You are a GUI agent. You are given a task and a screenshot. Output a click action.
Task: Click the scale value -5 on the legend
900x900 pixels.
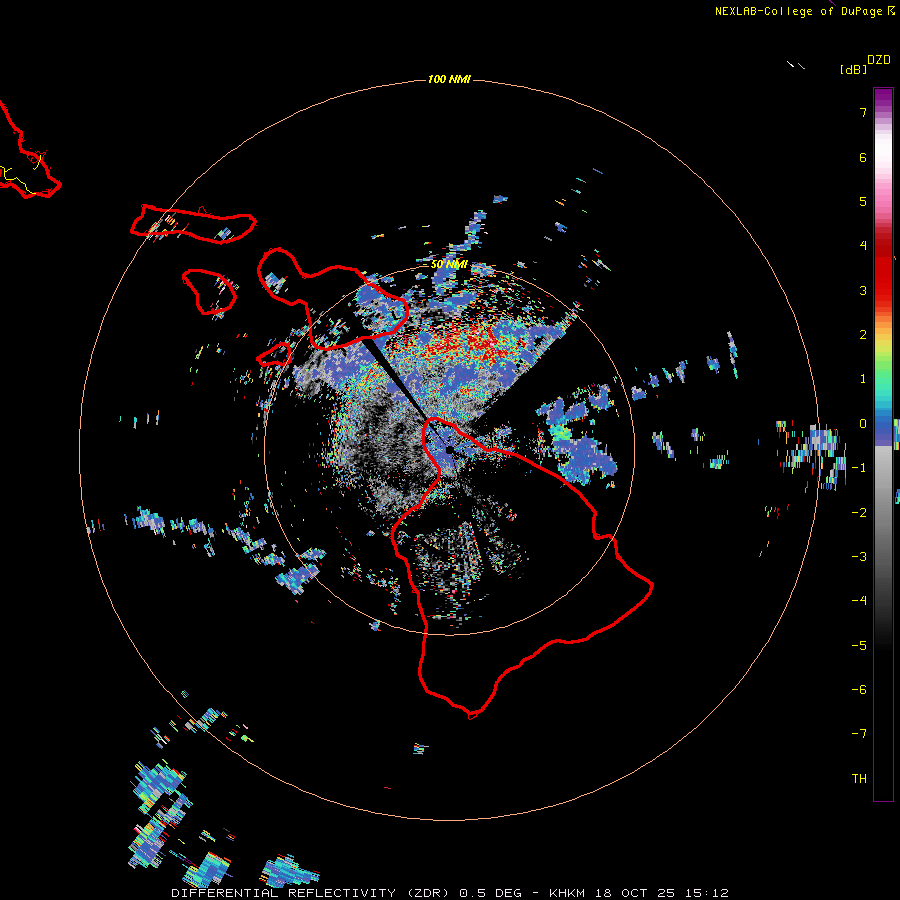tap(859, 646)
